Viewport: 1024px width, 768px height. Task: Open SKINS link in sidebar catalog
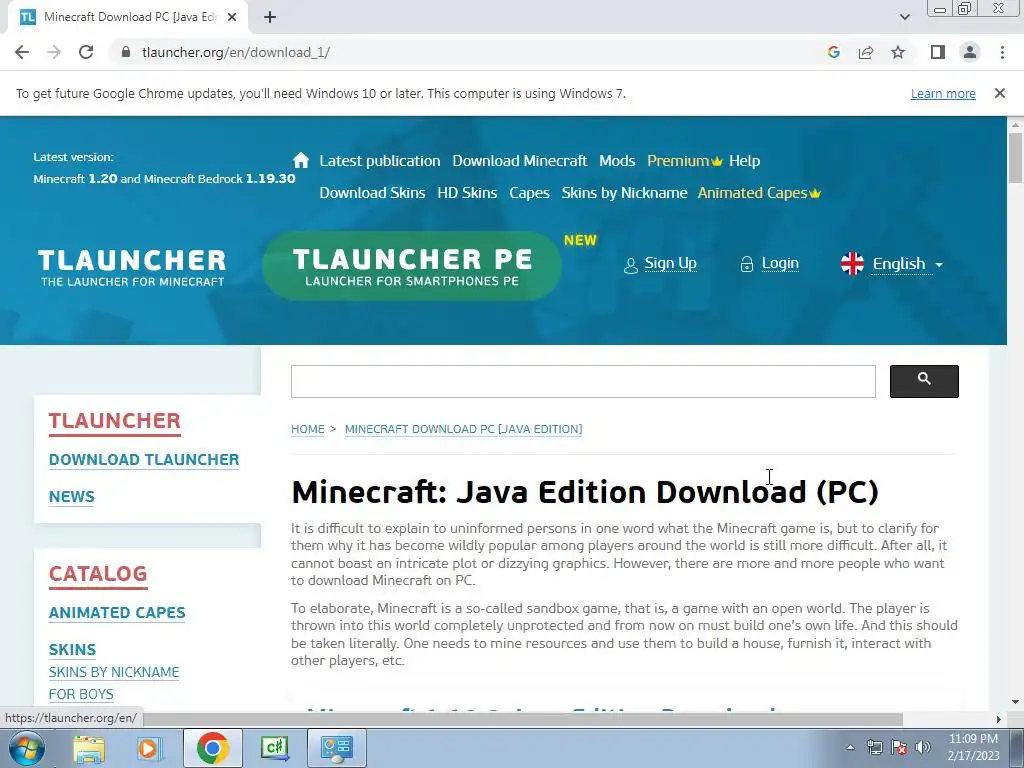click(x=72, y=650)
